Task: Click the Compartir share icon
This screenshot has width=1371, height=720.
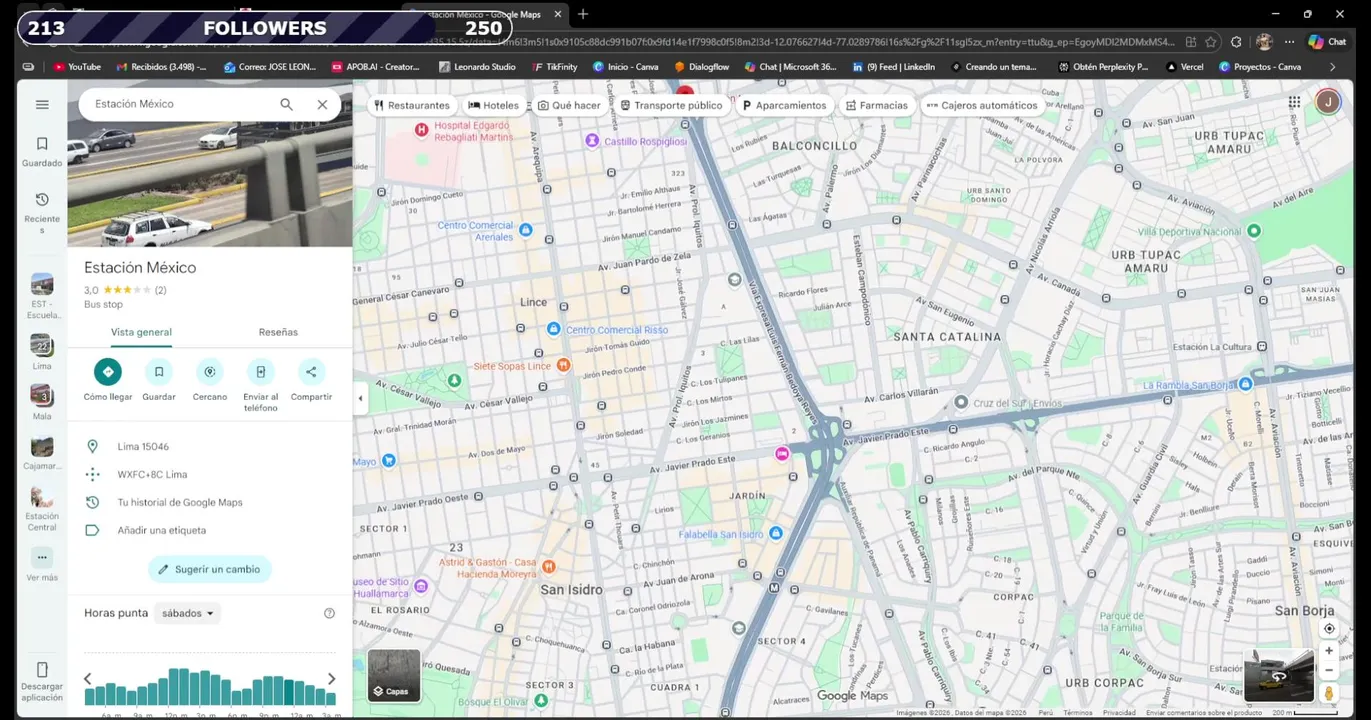Action: click(311, 372)
